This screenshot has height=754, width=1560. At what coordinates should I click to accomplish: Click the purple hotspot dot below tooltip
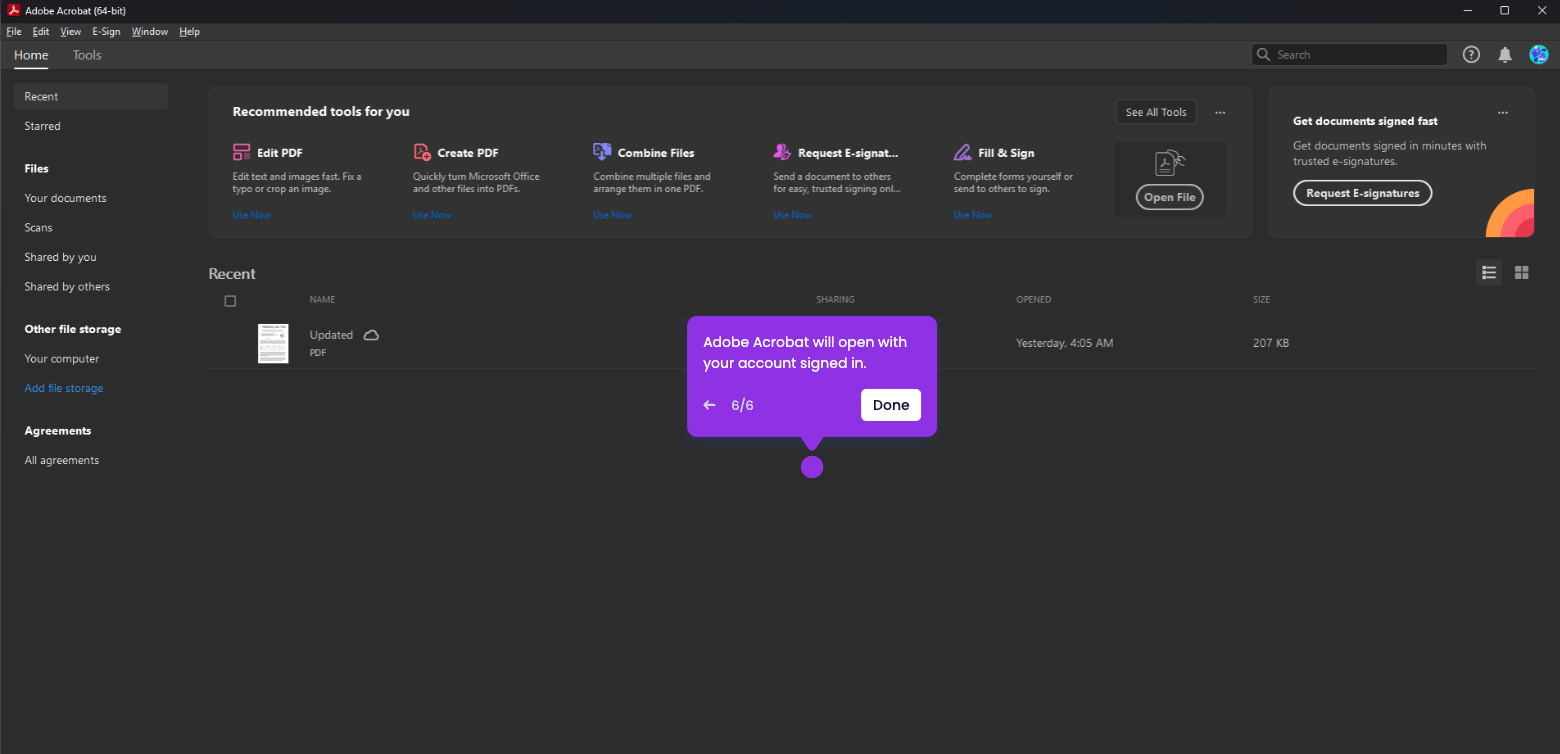(x=812, y=467)
